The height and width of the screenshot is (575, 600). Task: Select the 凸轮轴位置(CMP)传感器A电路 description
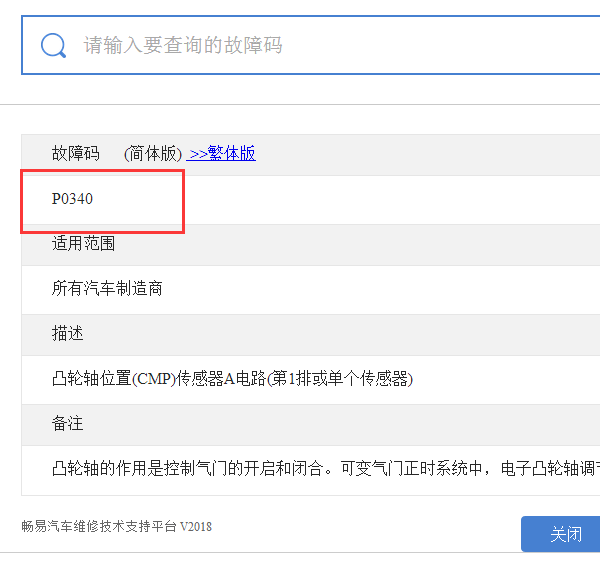tap(232, 379)
